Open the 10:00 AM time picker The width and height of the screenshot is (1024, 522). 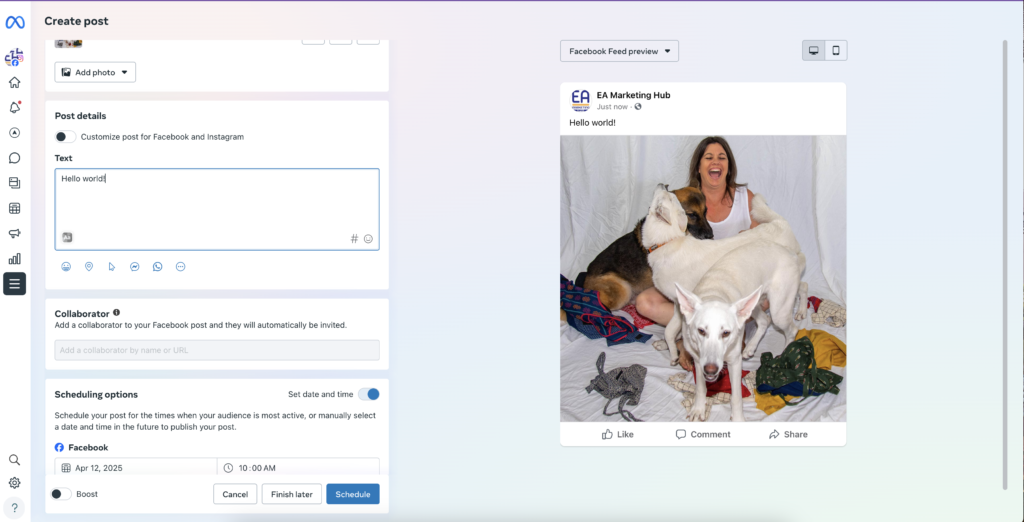(x=298, y=468)
